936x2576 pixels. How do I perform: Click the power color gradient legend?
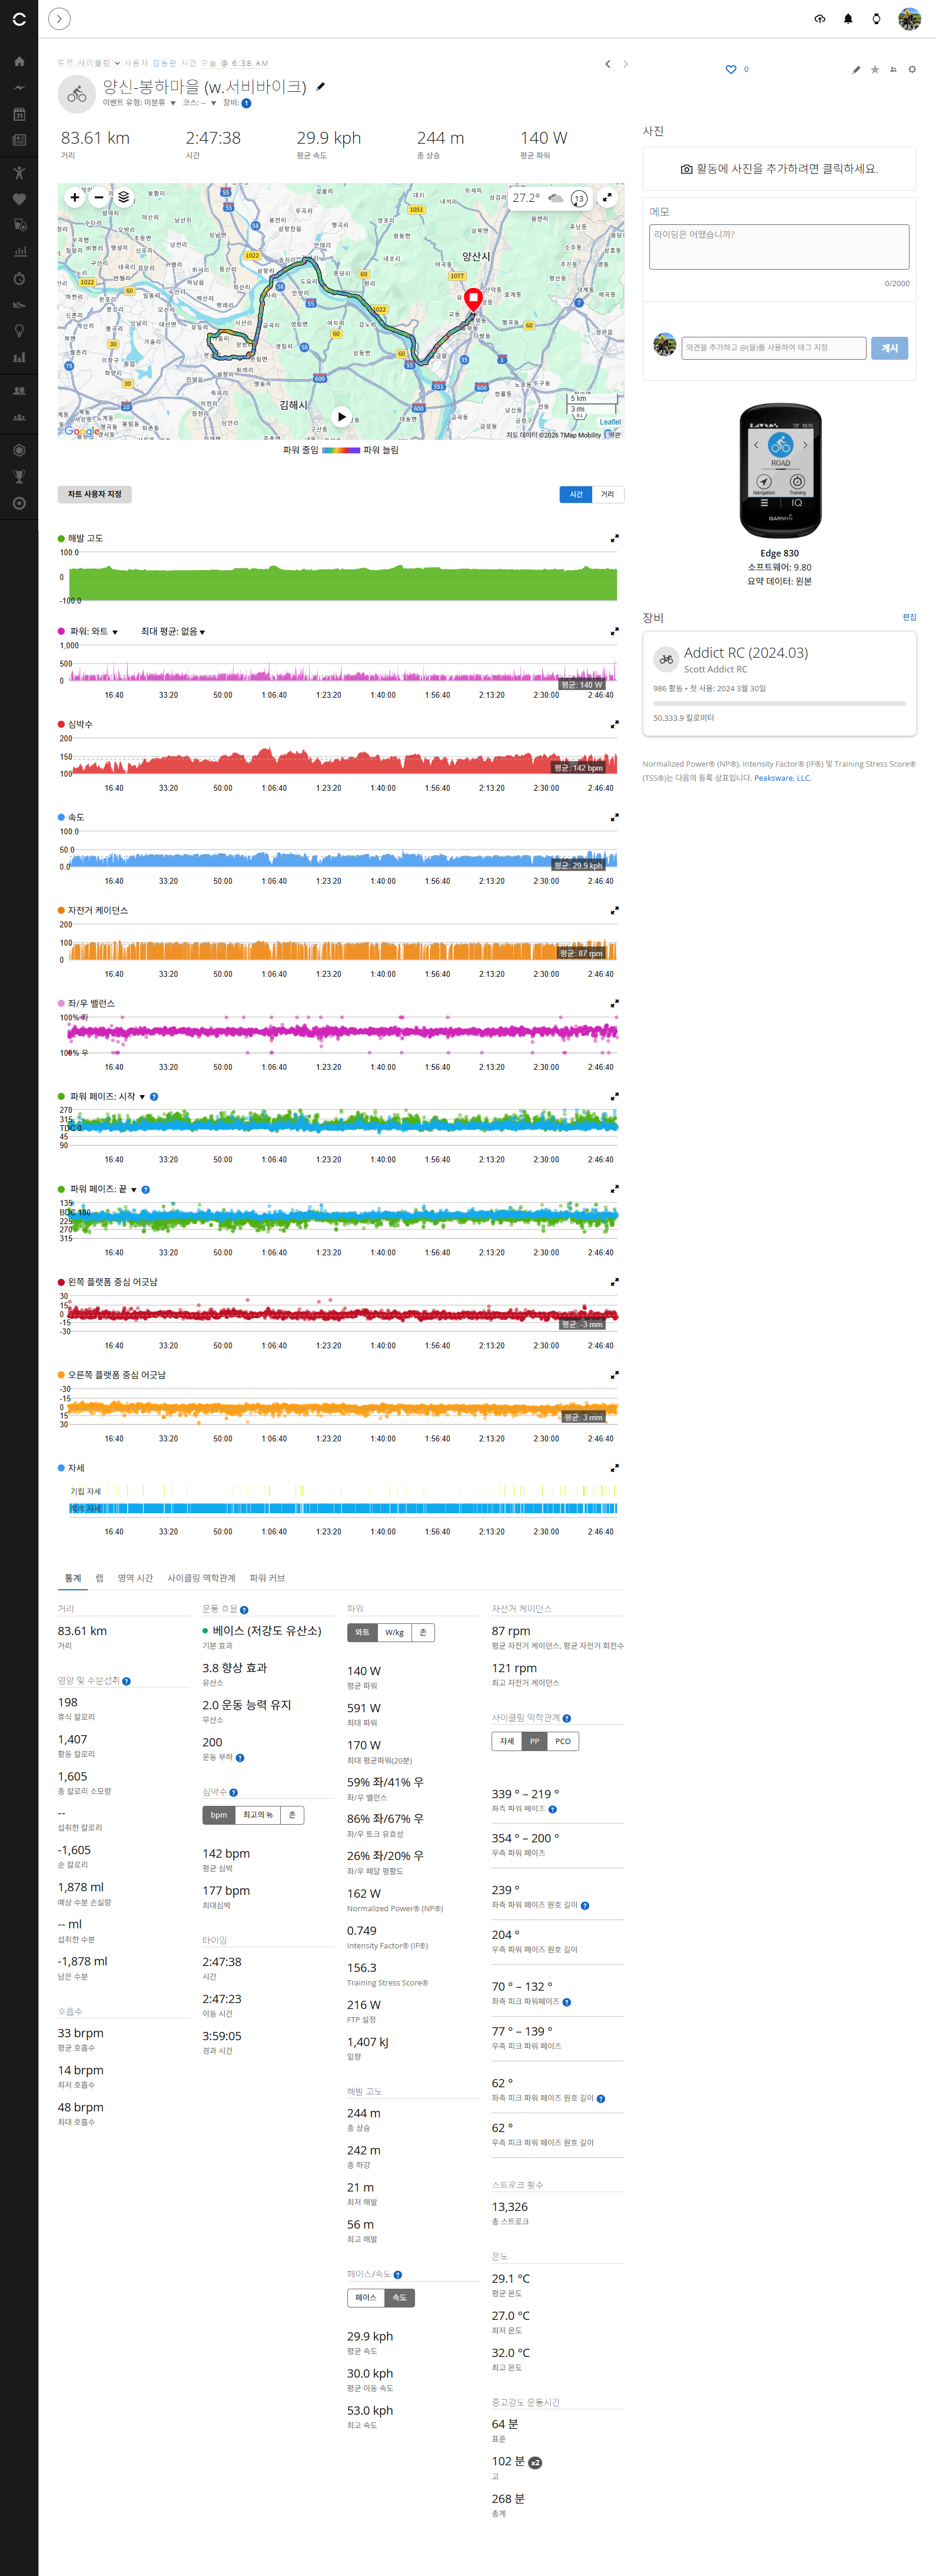point(341,450)
